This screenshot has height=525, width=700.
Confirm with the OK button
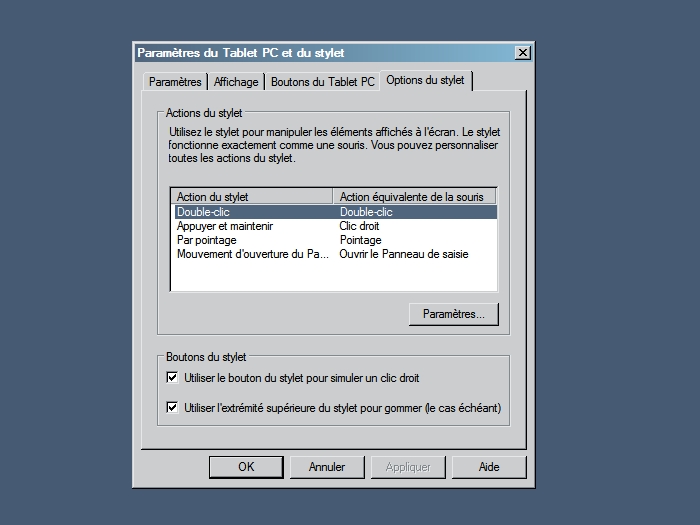click(x=246, y=467)
